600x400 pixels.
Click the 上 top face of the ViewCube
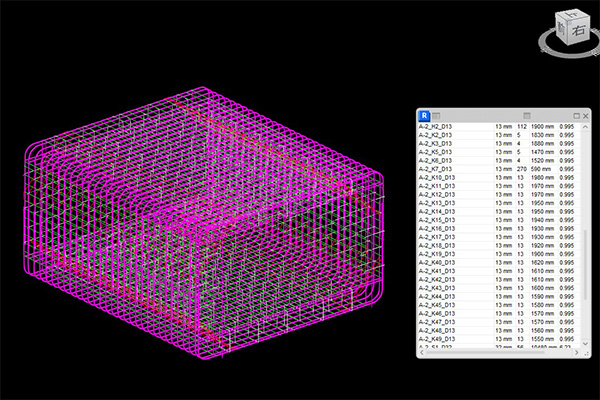[x=572, y=16]
